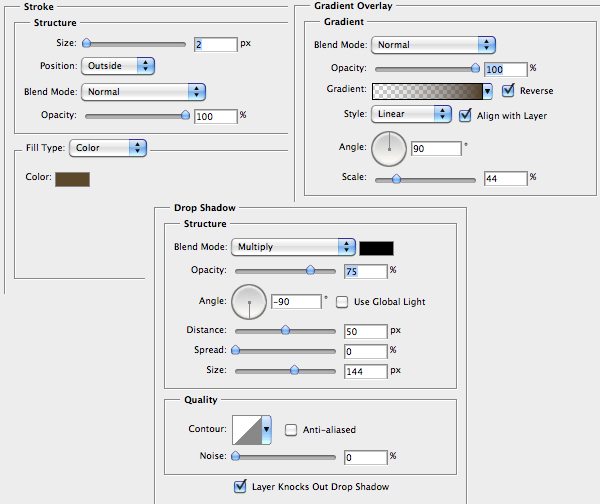
Task: Click the Drop Shadow Distance slider handle
Action: pyautogui.click(x=285, y=330)
